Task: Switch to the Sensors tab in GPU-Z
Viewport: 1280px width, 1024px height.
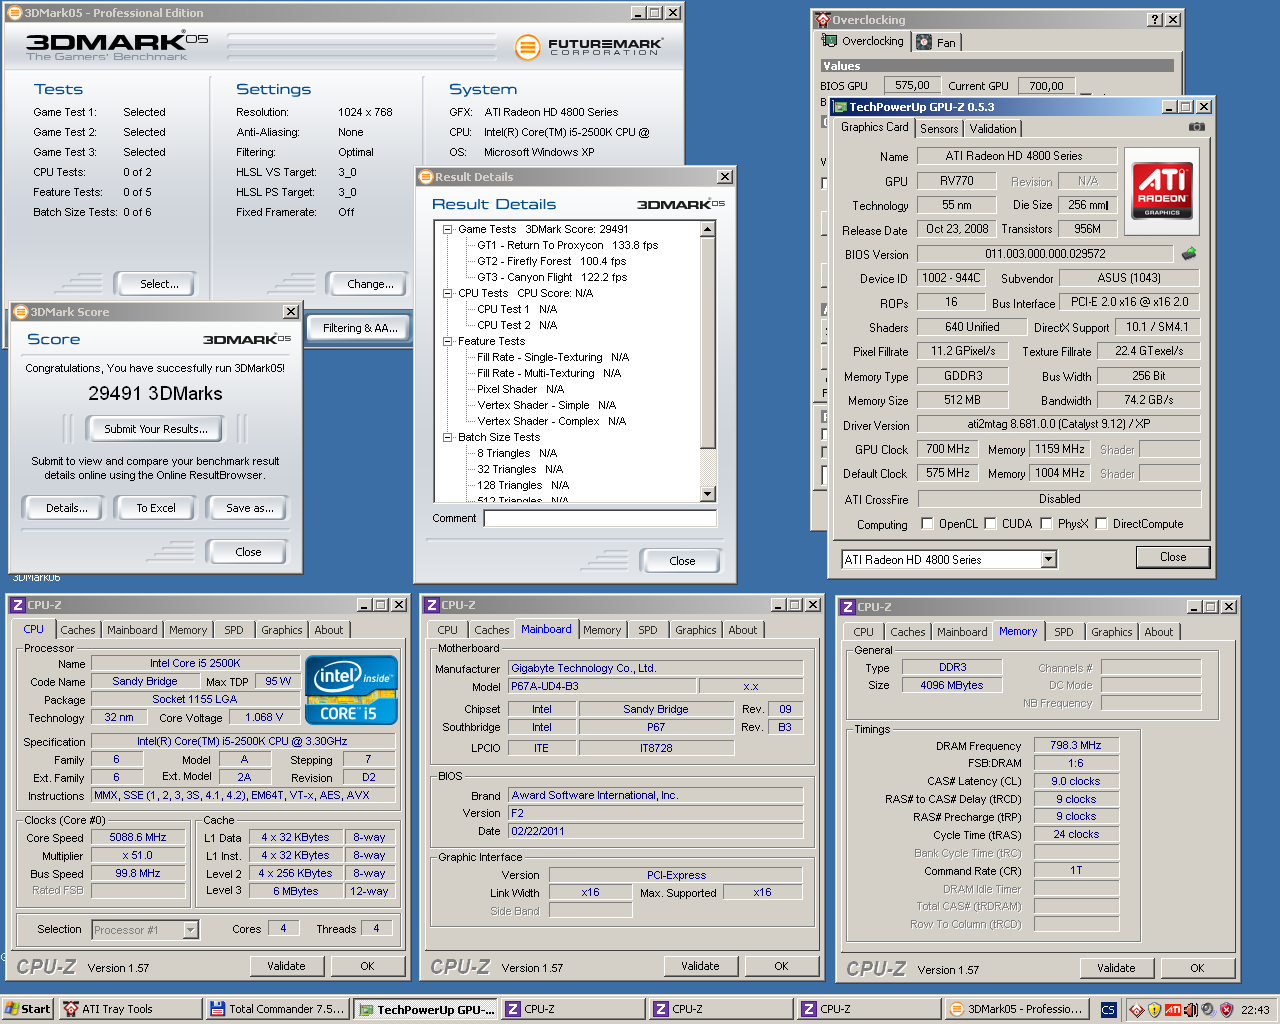Action: point(939,128)
